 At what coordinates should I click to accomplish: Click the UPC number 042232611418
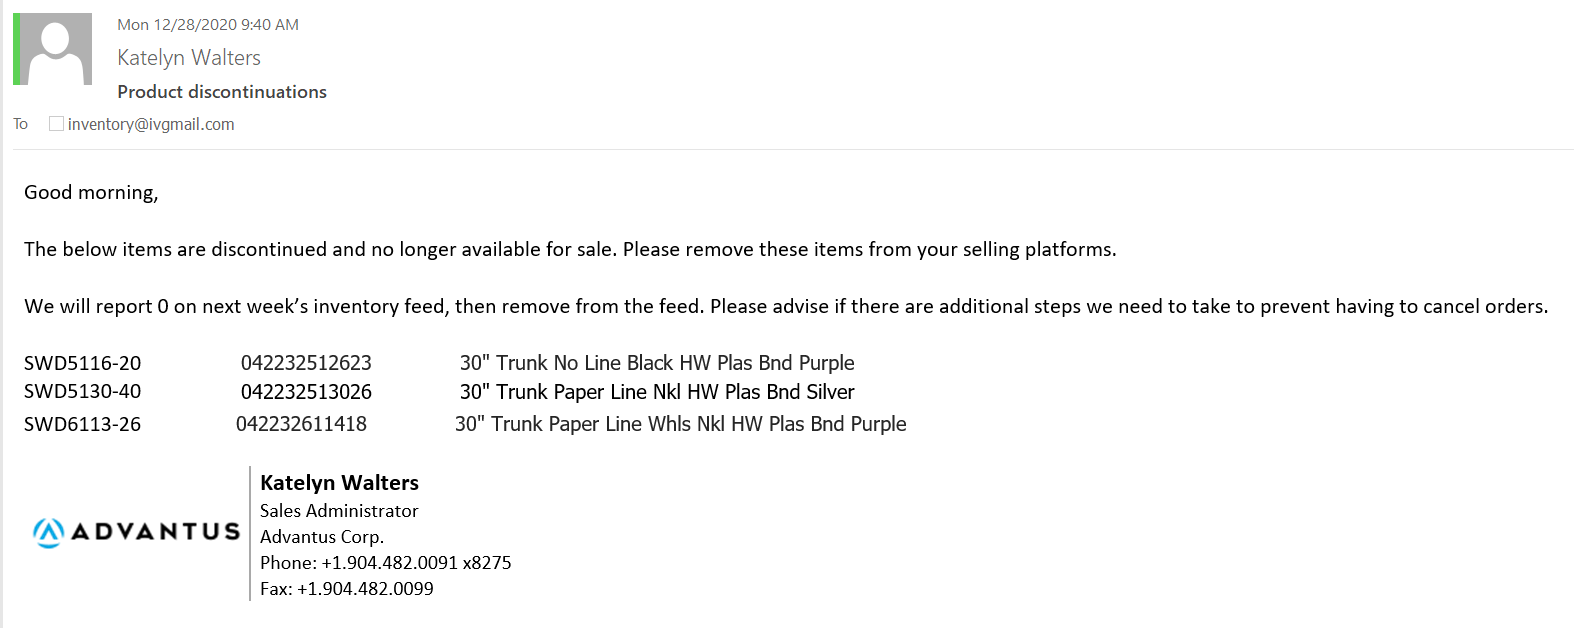point(301,424)
